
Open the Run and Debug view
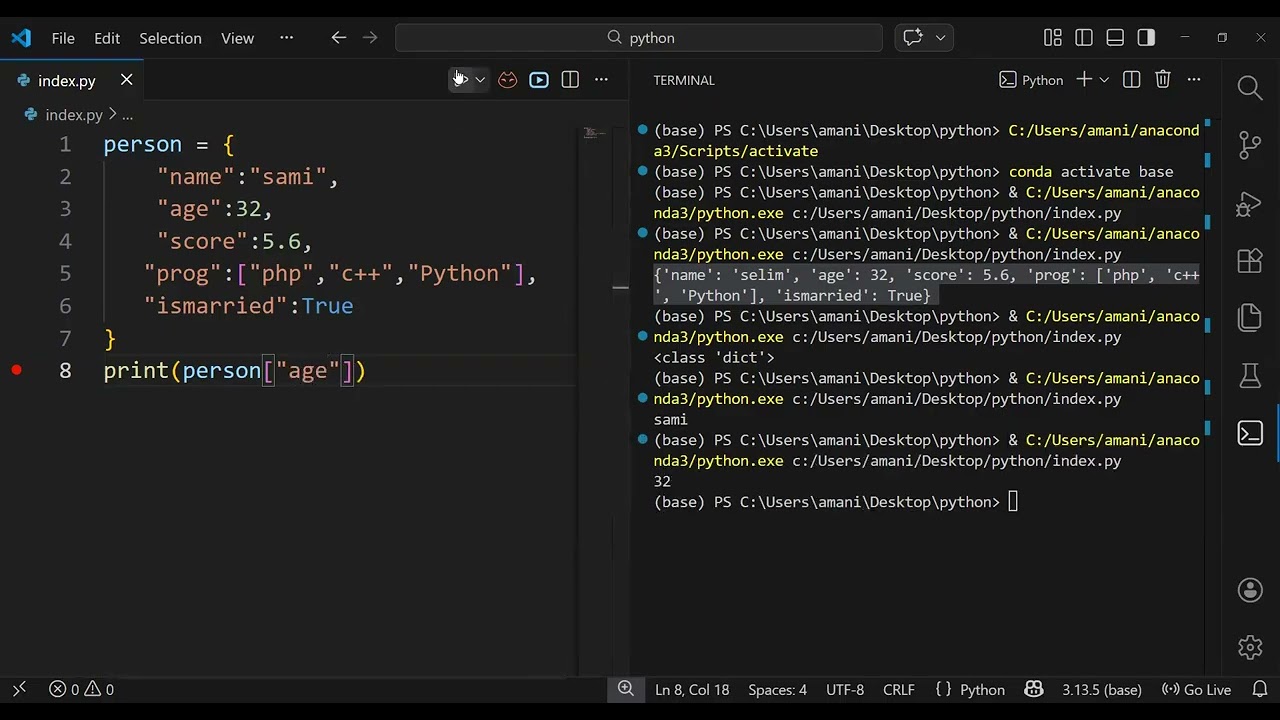(1250, 203)
